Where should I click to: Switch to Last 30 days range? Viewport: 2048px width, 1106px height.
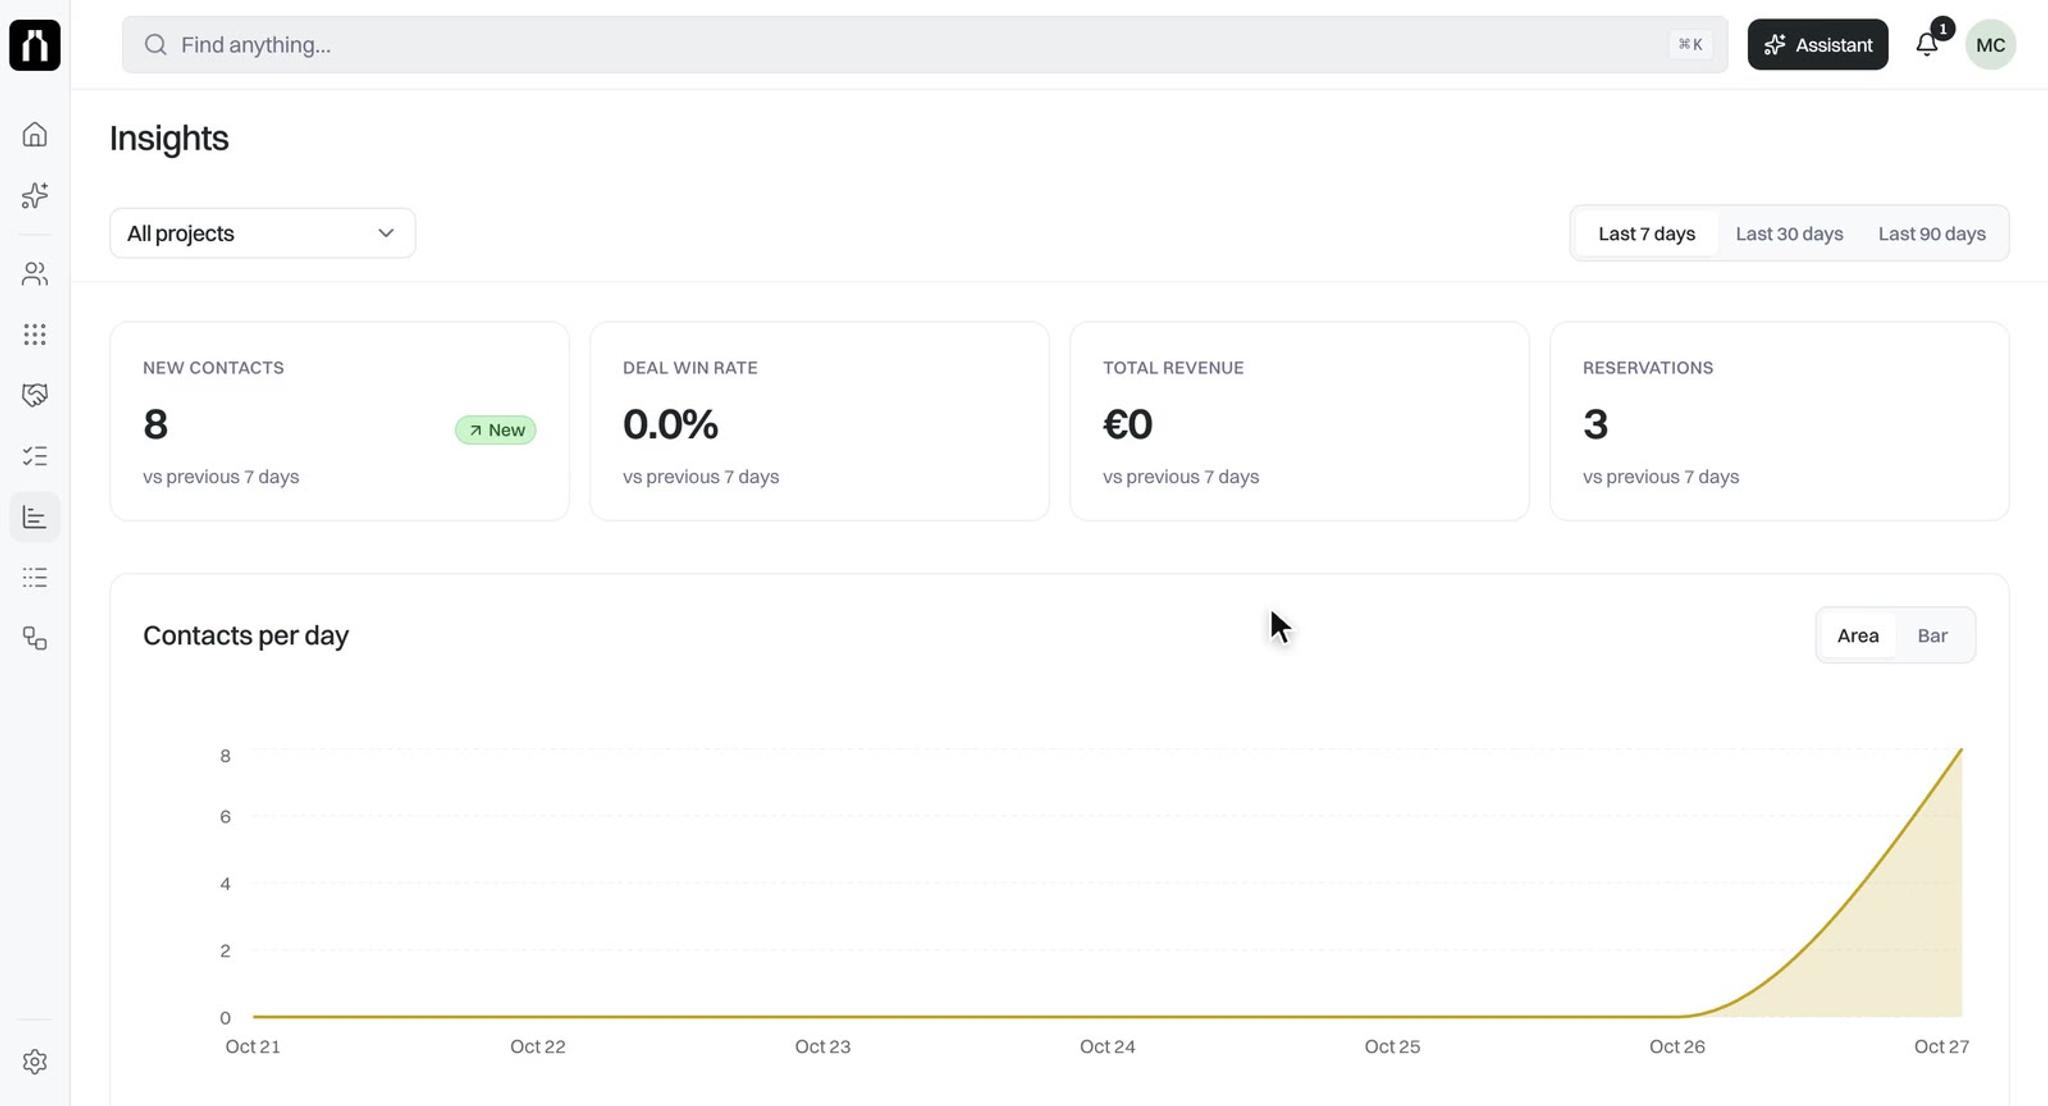point(1789,234)
